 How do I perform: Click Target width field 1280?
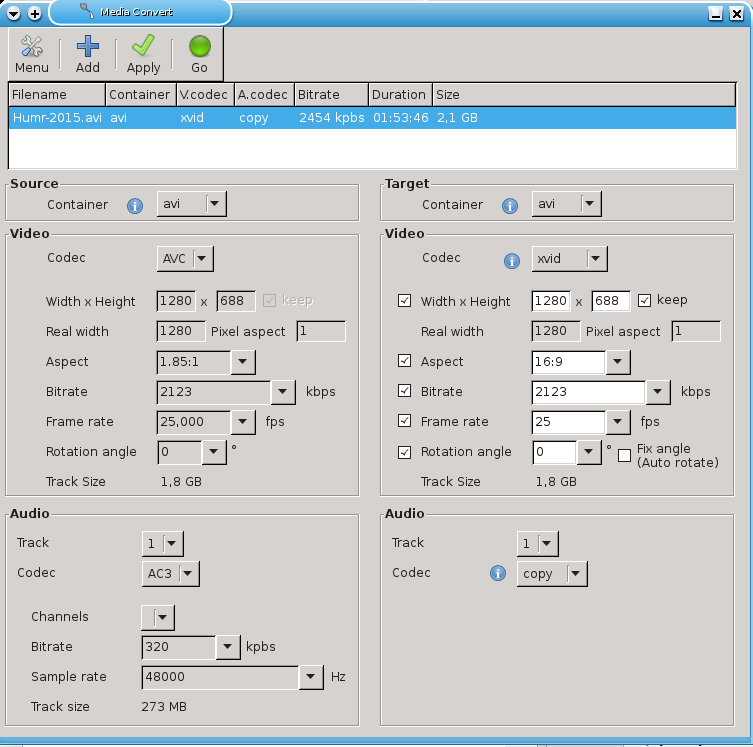pos(551,301)
